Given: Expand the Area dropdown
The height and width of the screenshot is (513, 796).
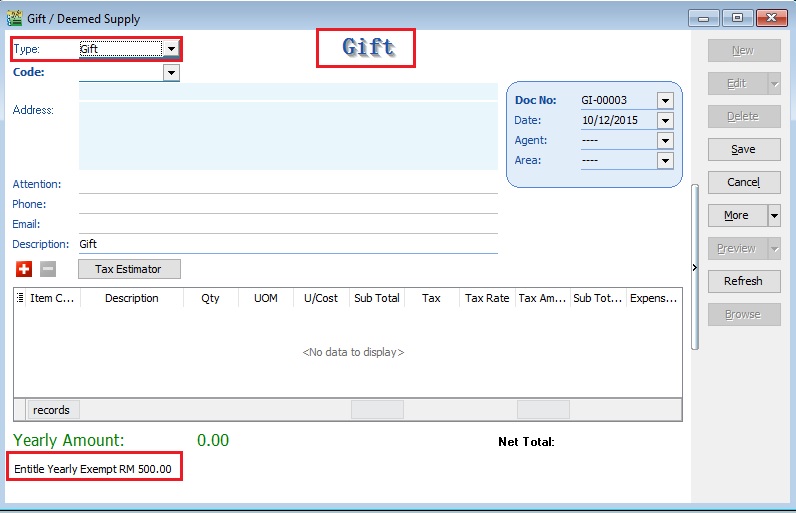Looking at the screenshot, I should [665, 161].
